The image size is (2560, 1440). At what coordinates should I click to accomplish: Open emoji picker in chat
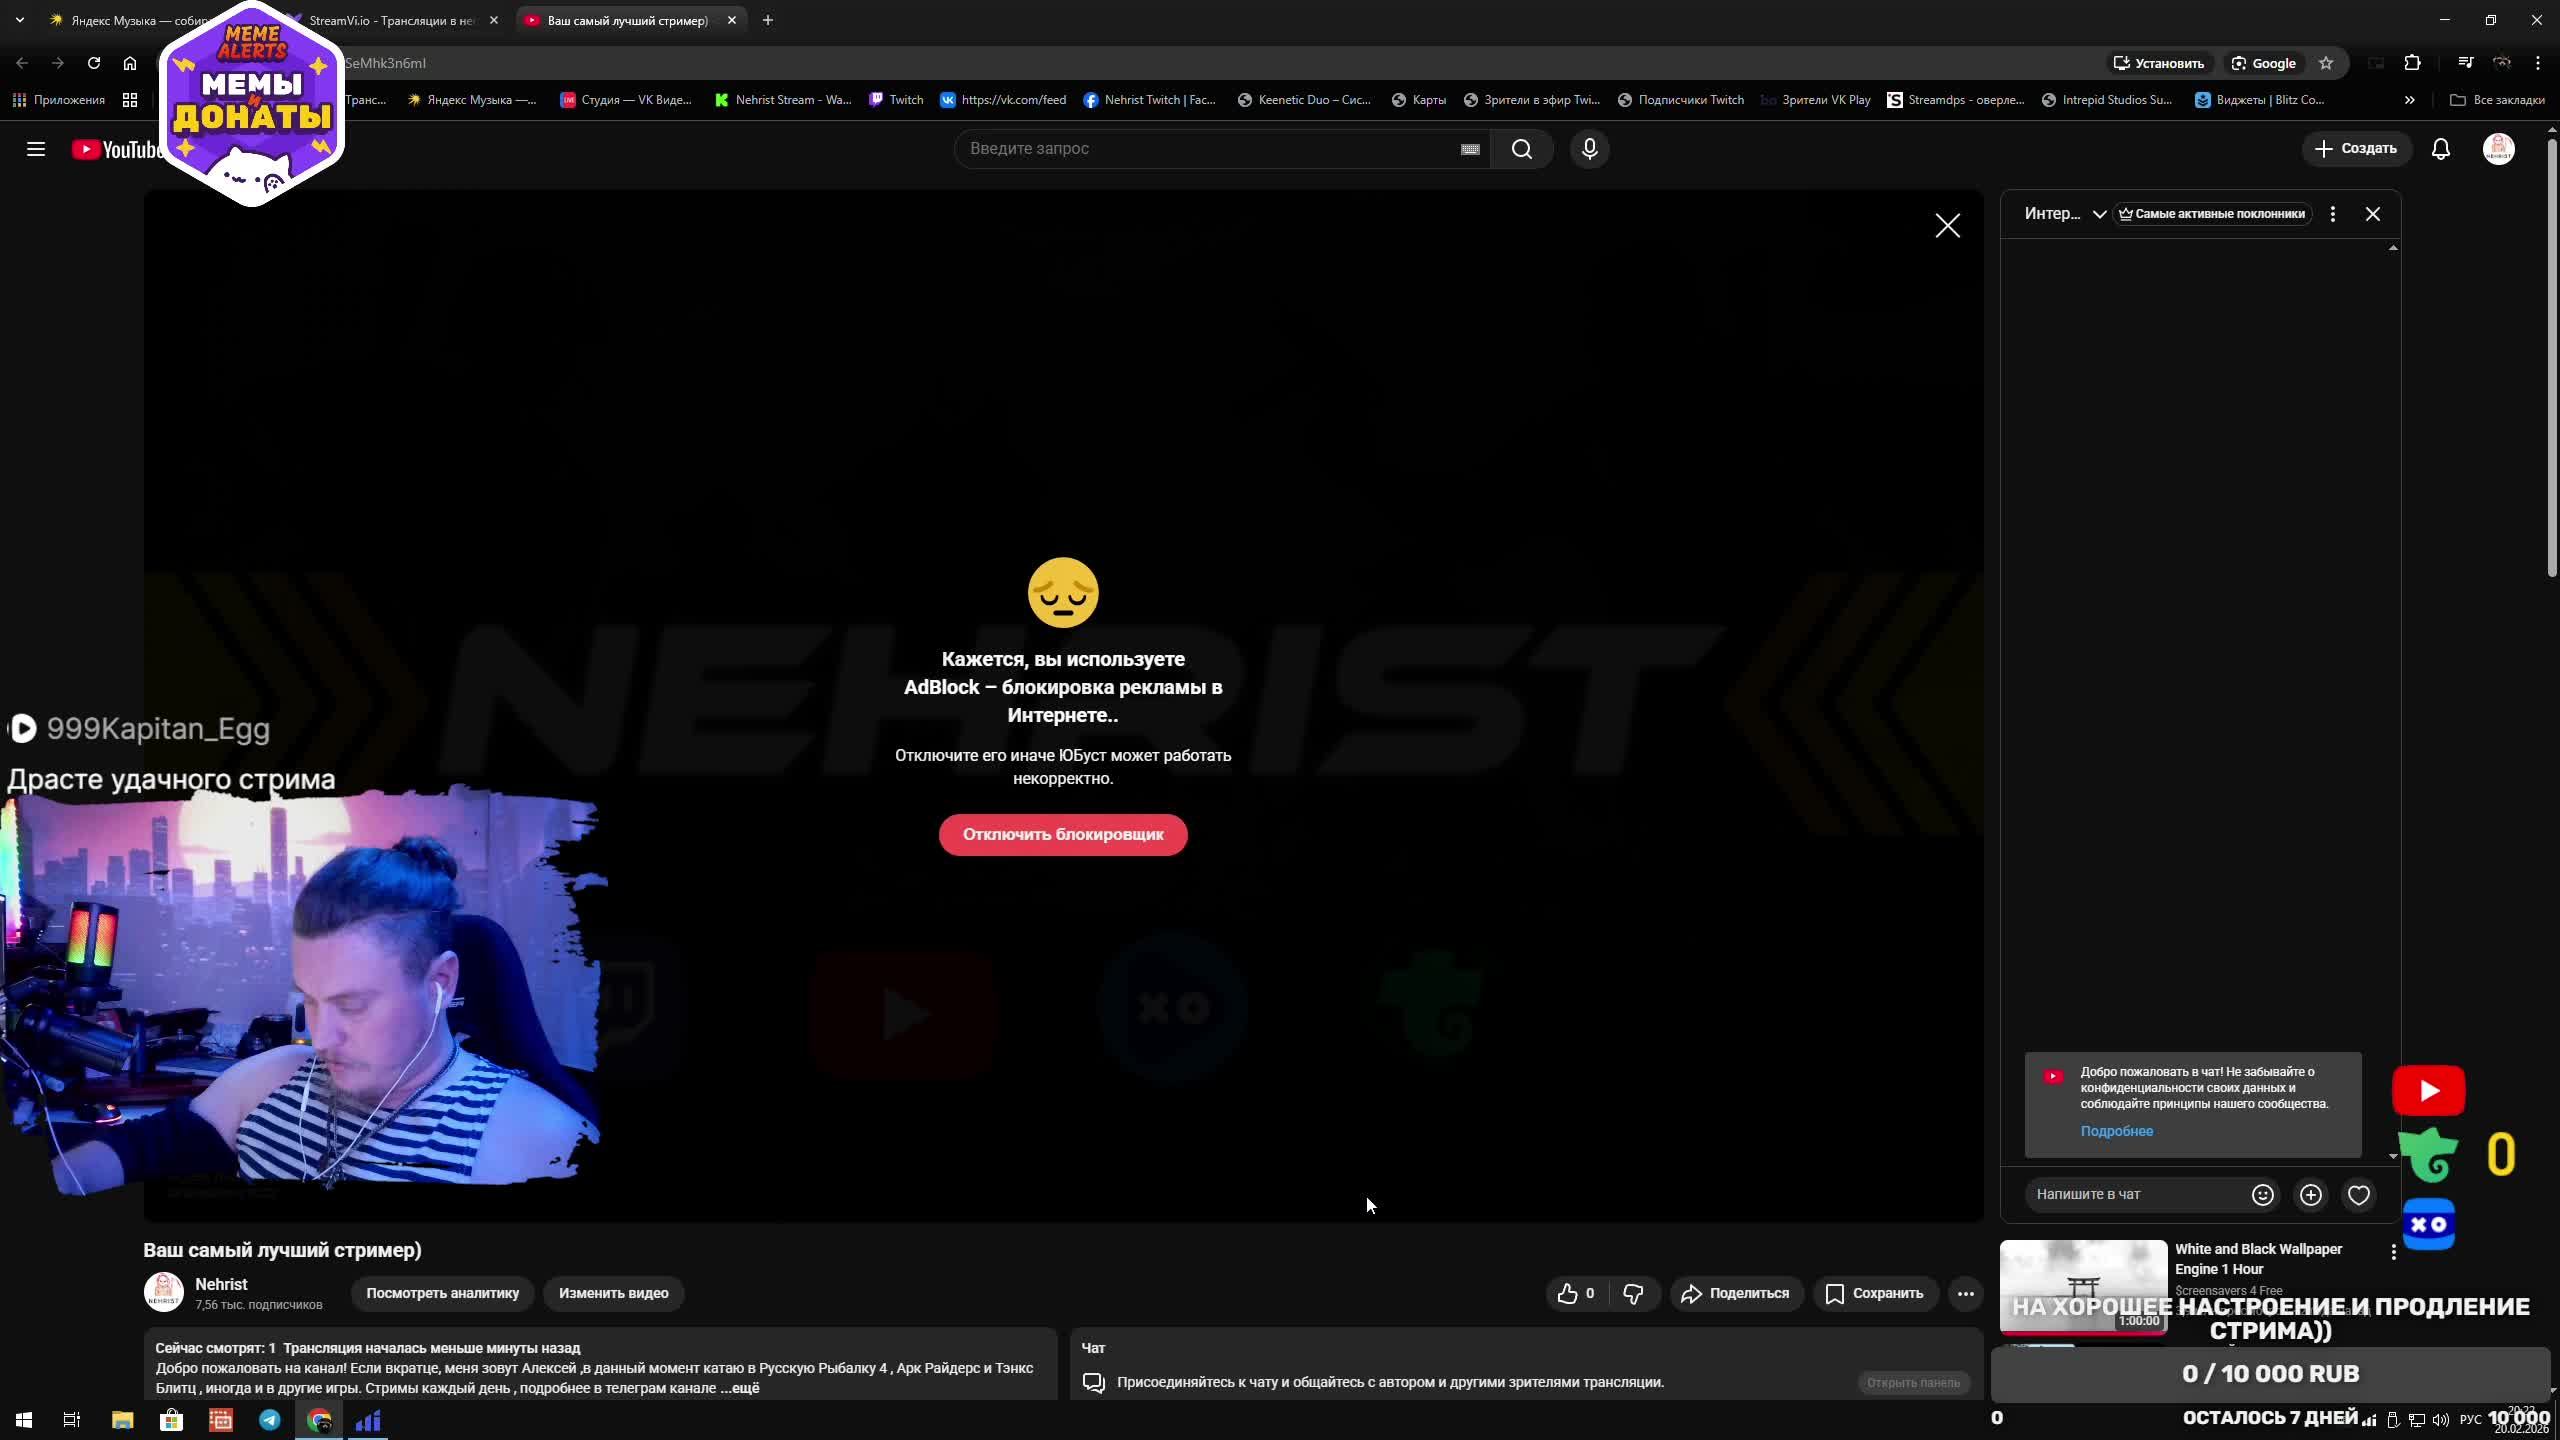click(2262, 1195)
